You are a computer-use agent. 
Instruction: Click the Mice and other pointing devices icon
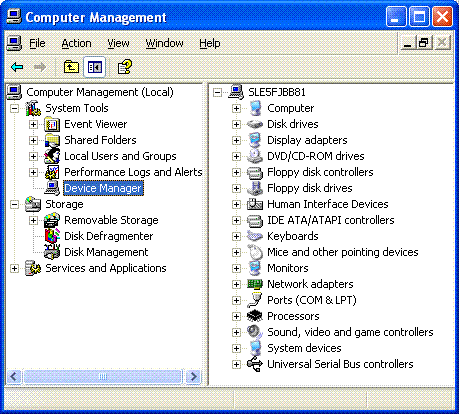pyautogui.click(x=255, y=252)
